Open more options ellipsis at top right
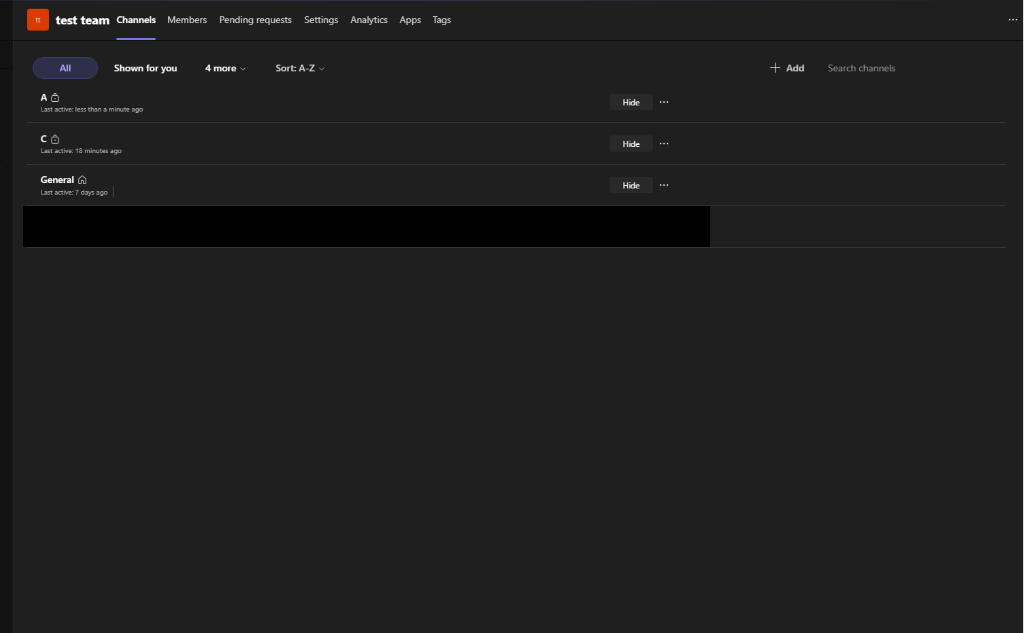The height and width of the screenshot is (633, 1024). click(1012, 20)
